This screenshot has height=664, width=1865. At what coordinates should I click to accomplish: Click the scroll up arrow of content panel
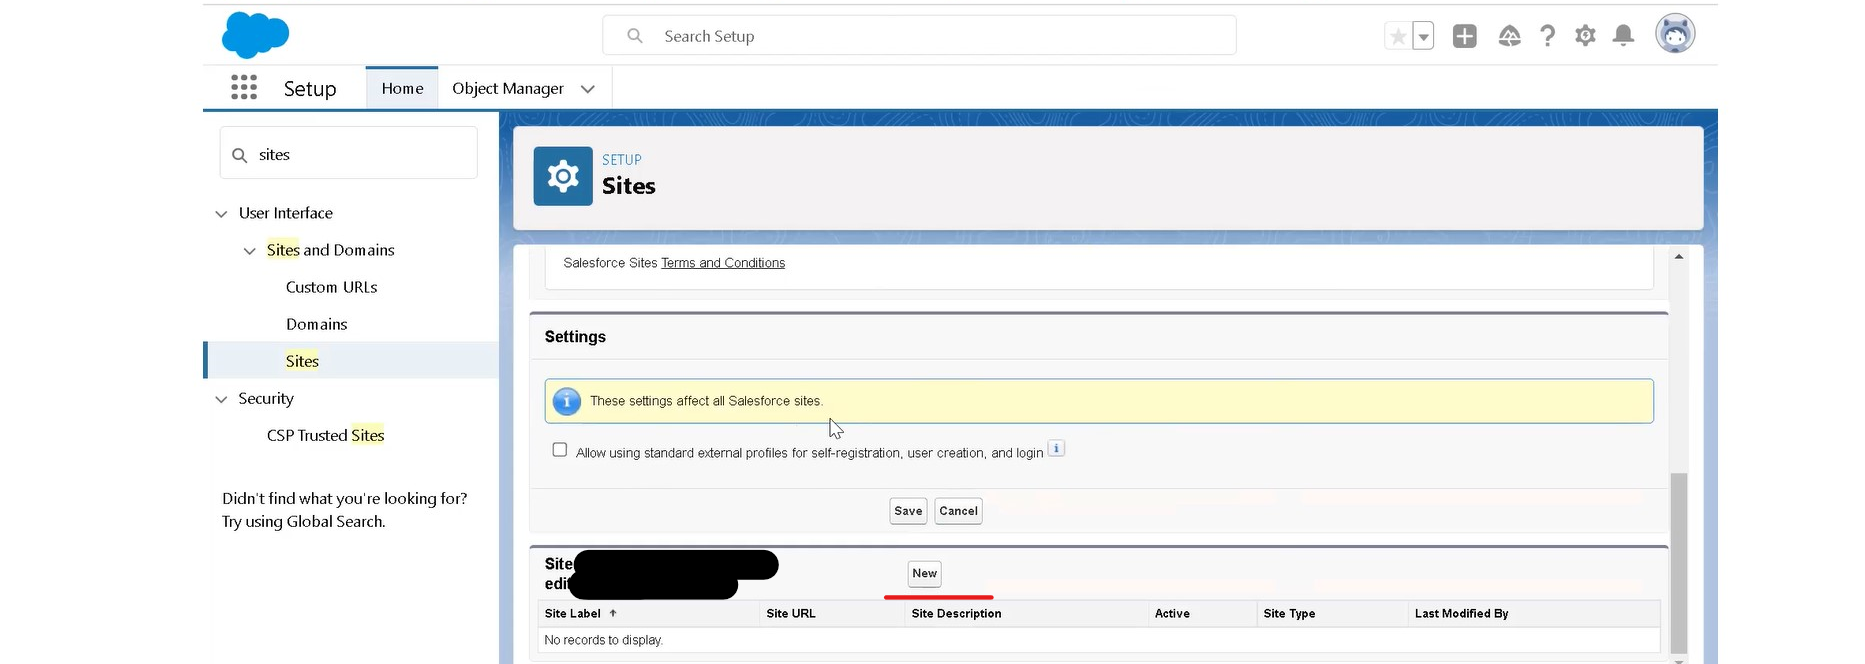(x=1679, y=257)
